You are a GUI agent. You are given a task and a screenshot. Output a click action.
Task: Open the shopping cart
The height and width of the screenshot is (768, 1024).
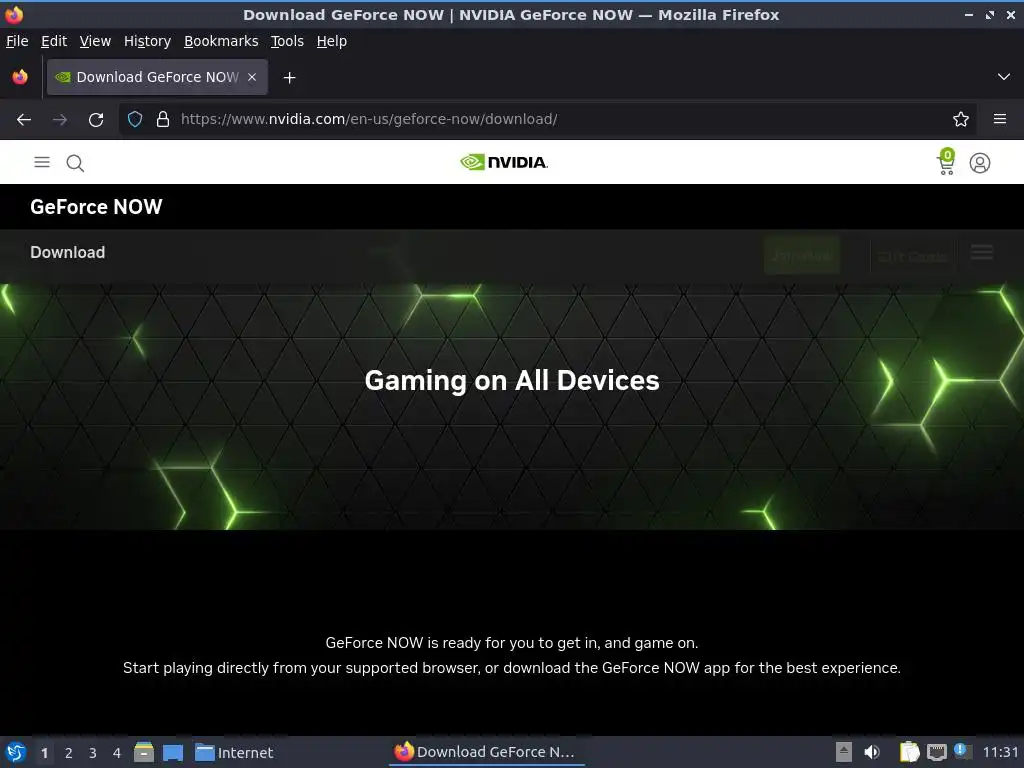[x=946, y=162]
